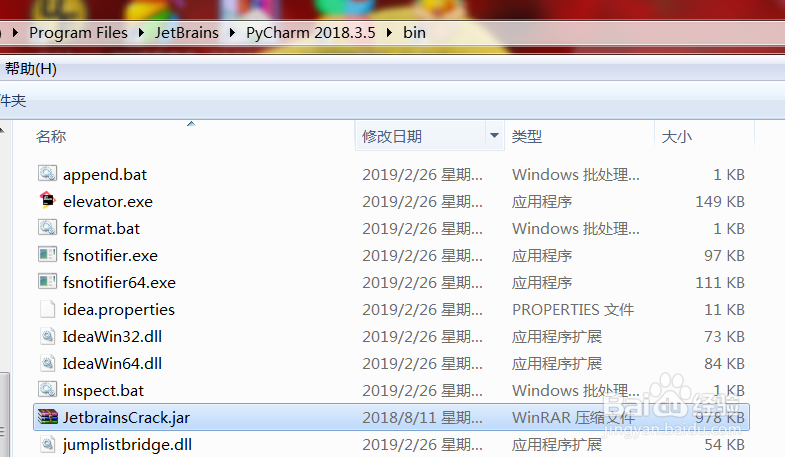Expand the arrow before Program Files
Screen dimensions: 785x457
16,33
